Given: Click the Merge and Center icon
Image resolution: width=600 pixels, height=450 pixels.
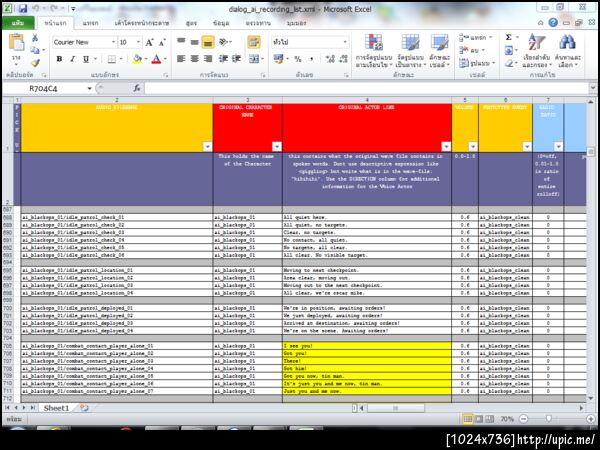Looking at the screenshot, I should tap(253, 59).
